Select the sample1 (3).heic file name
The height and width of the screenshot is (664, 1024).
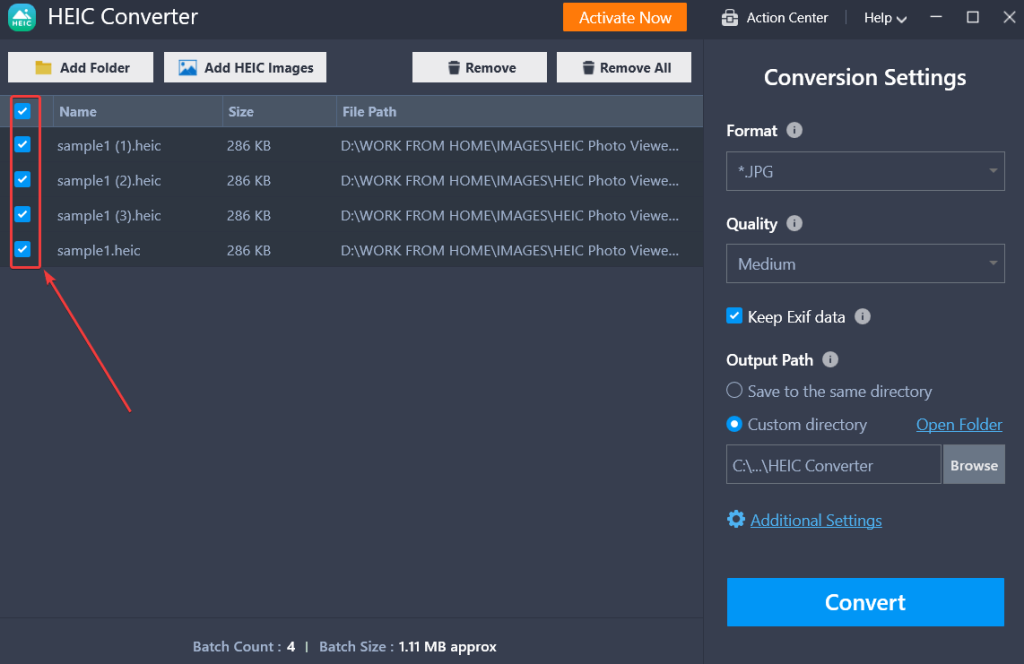pyautogui.click(x=109, y=215)
